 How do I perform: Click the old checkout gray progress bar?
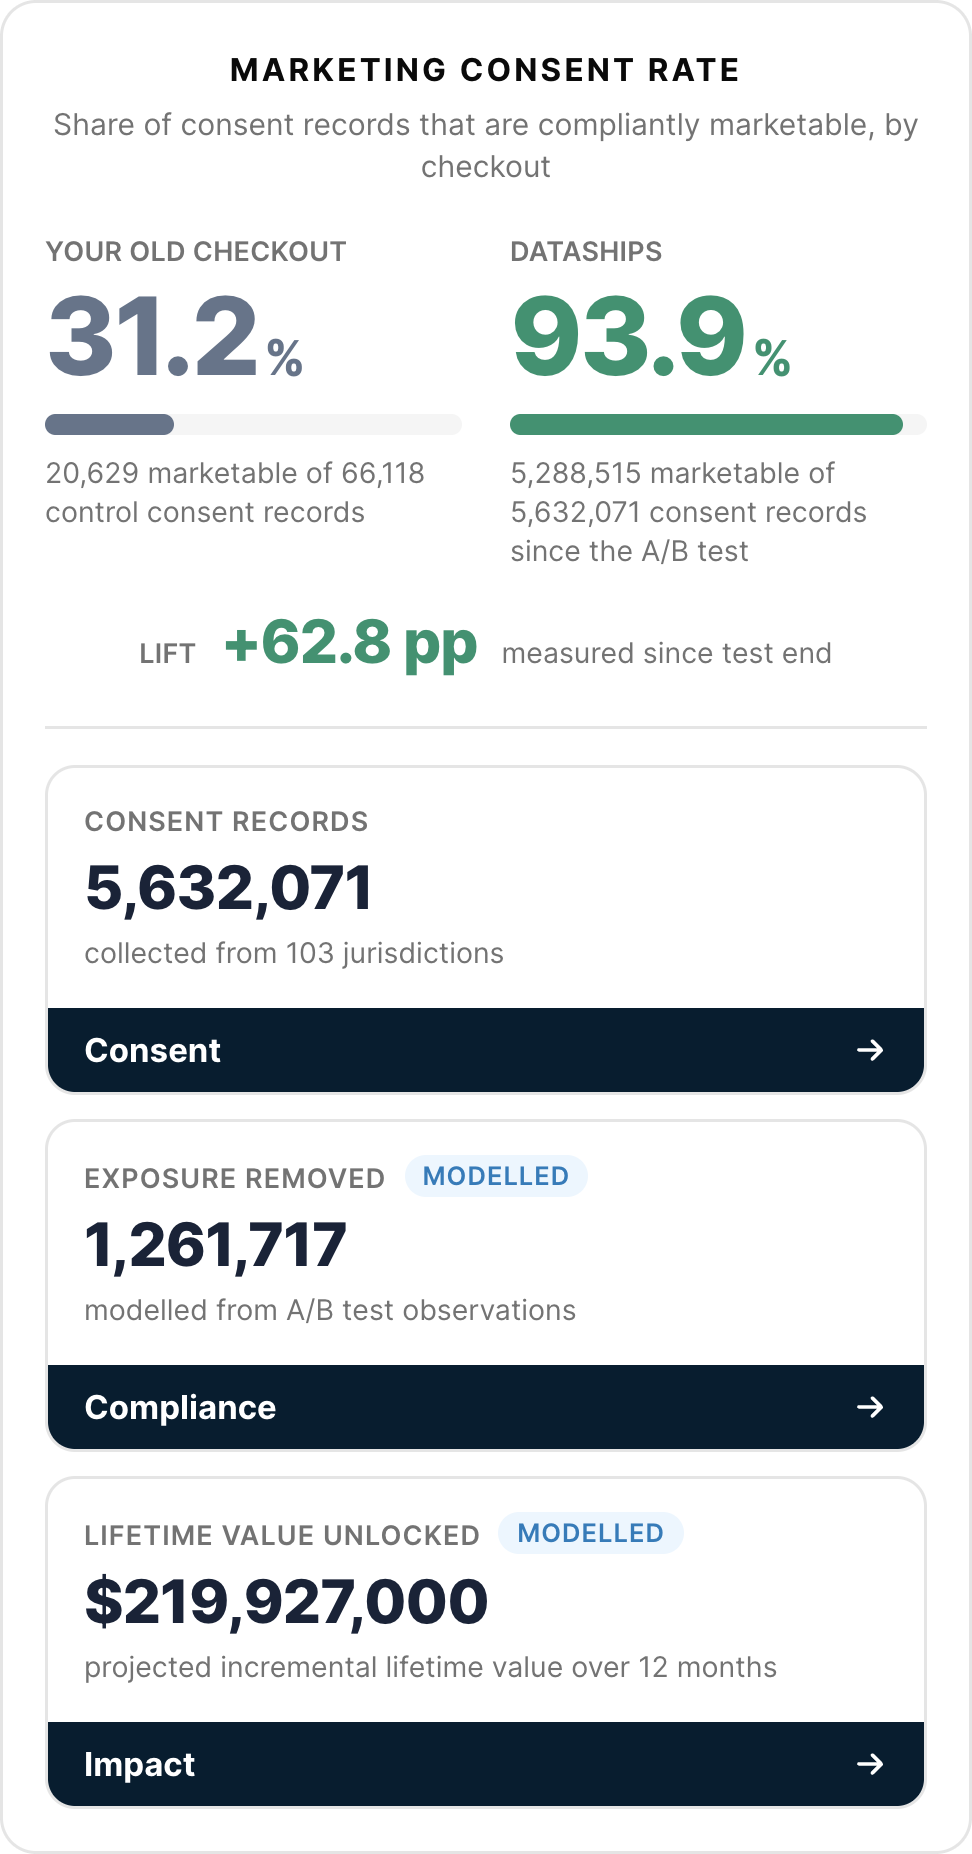(253, 424)
